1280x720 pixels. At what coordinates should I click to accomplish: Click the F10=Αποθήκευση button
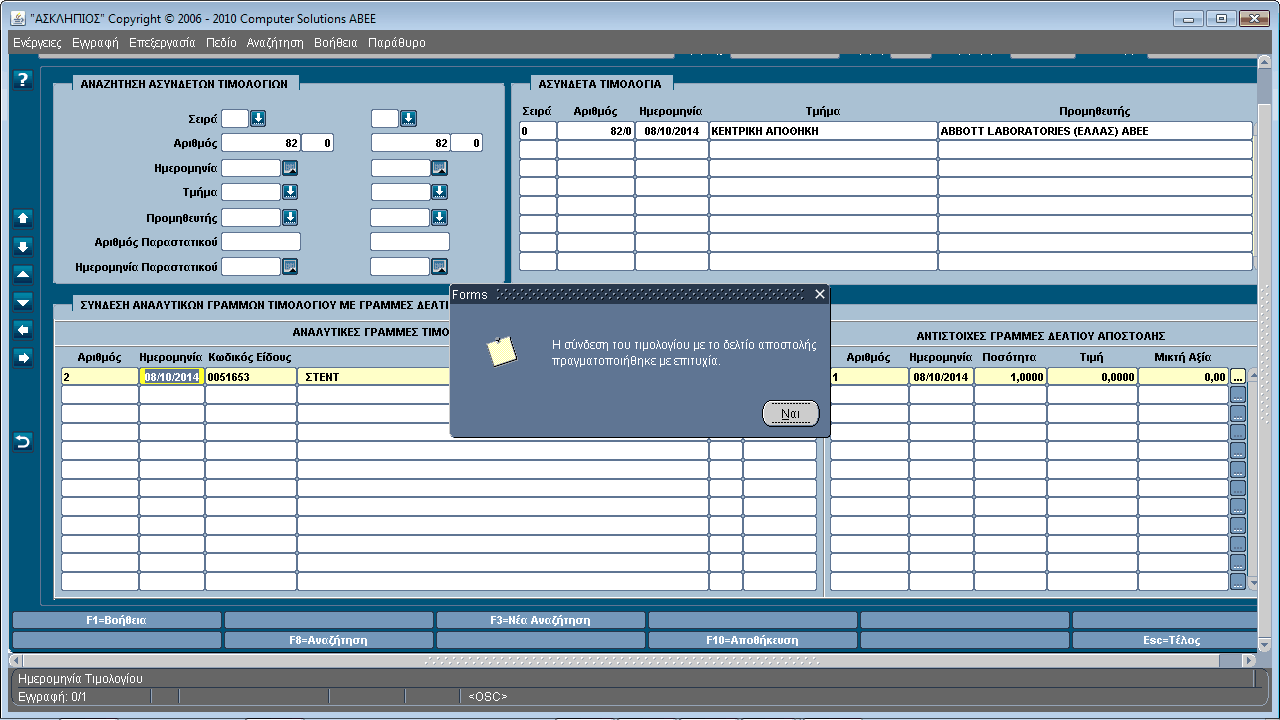[752, 640]
